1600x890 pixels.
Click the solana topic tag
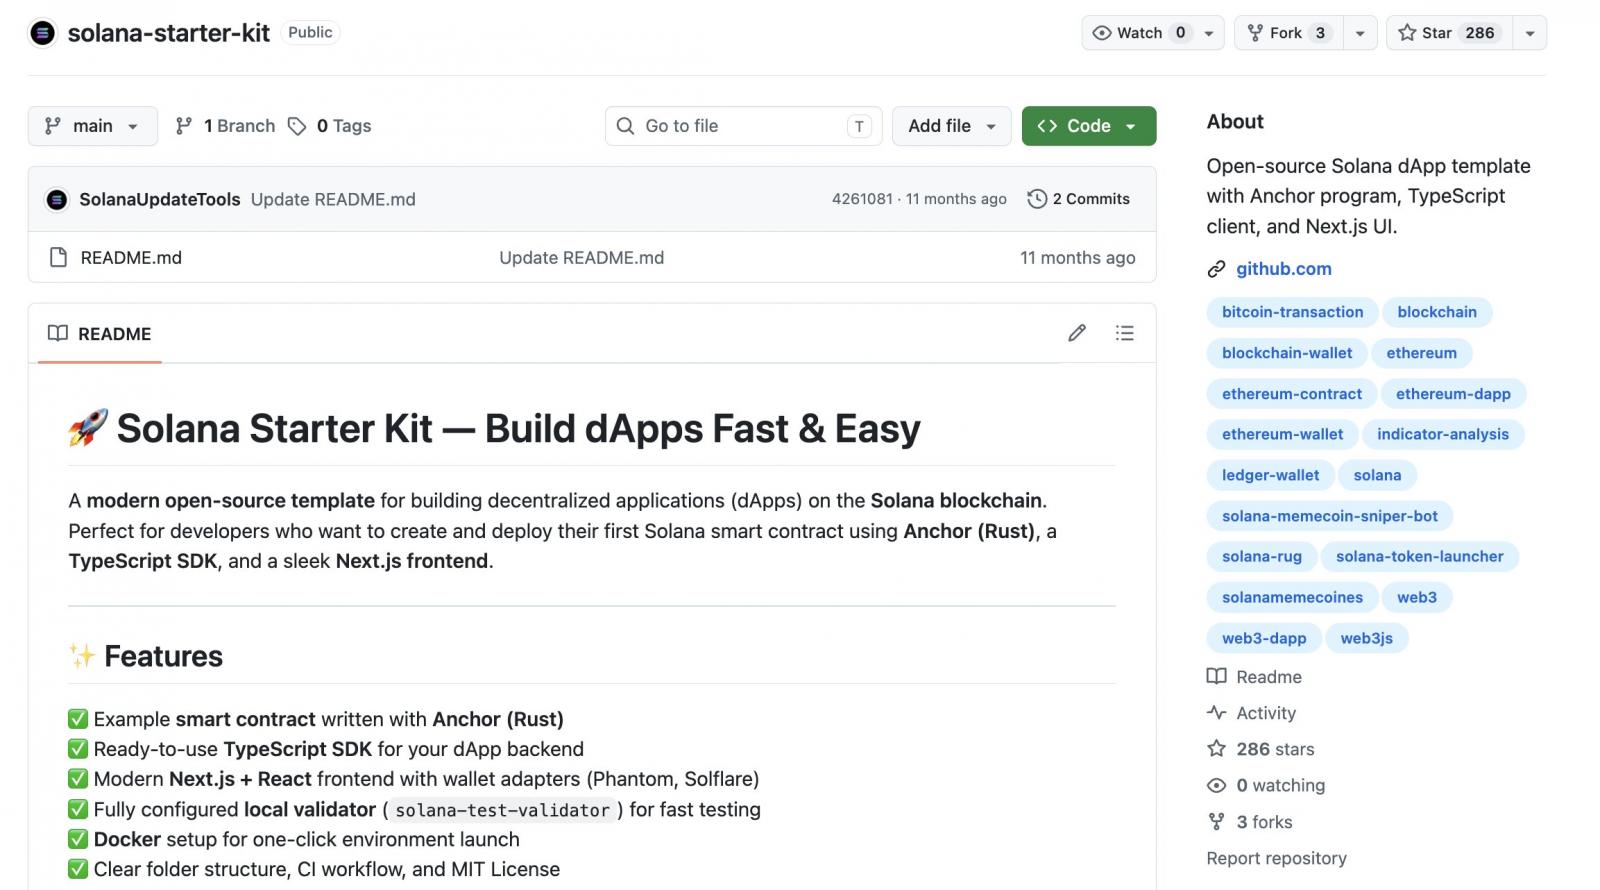(x=1377, y=475)
